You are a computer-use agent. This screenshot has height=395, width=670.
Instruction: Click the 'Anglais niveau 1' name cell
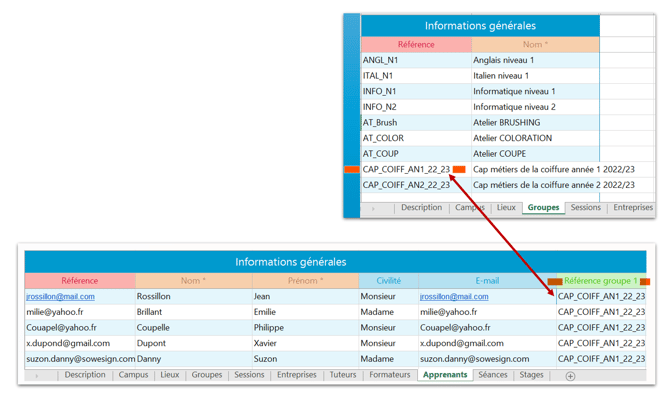[535, 60]
